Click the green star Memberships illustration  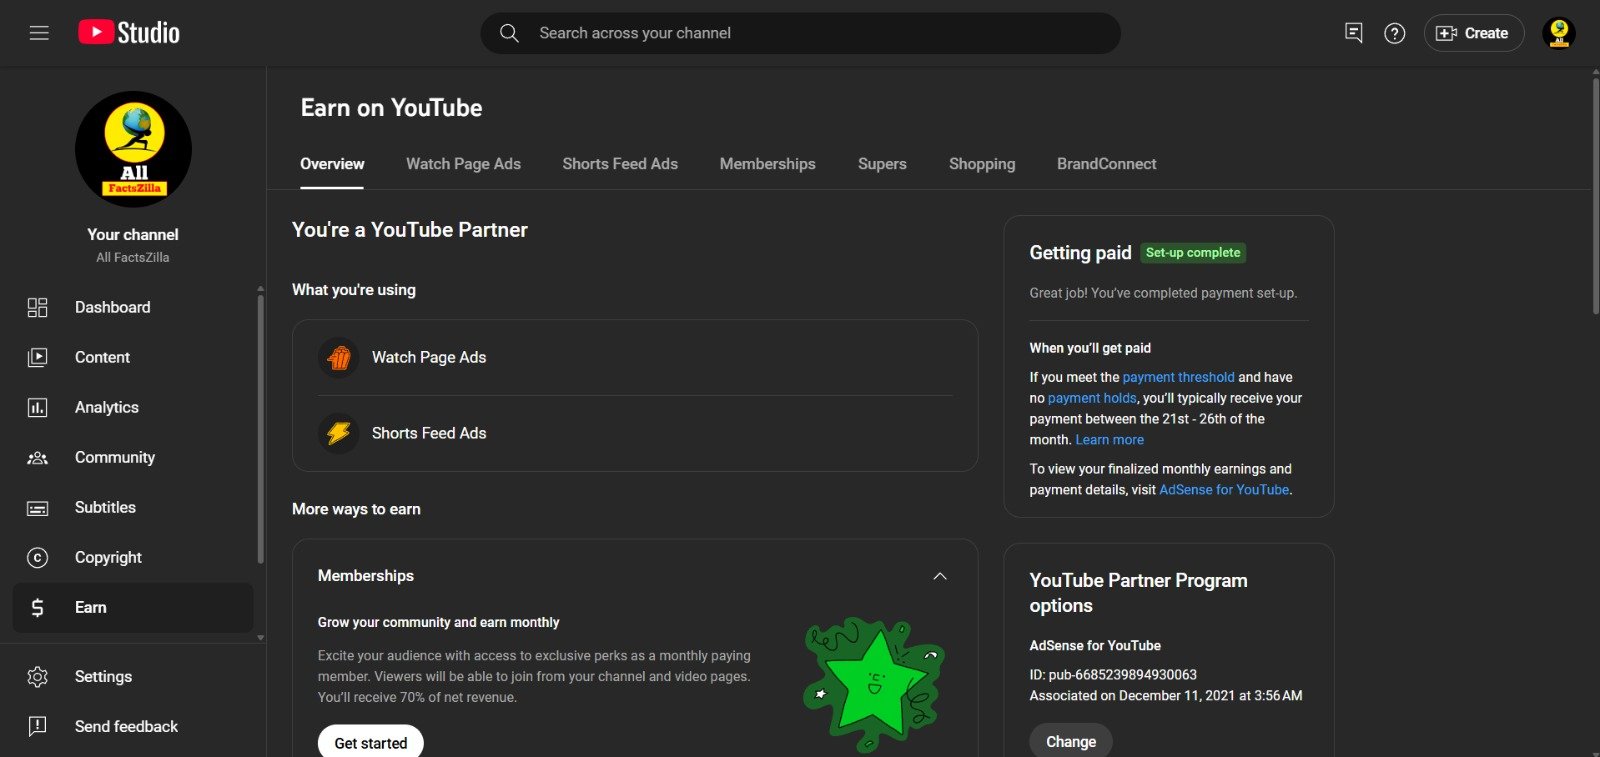click(874, 684)
